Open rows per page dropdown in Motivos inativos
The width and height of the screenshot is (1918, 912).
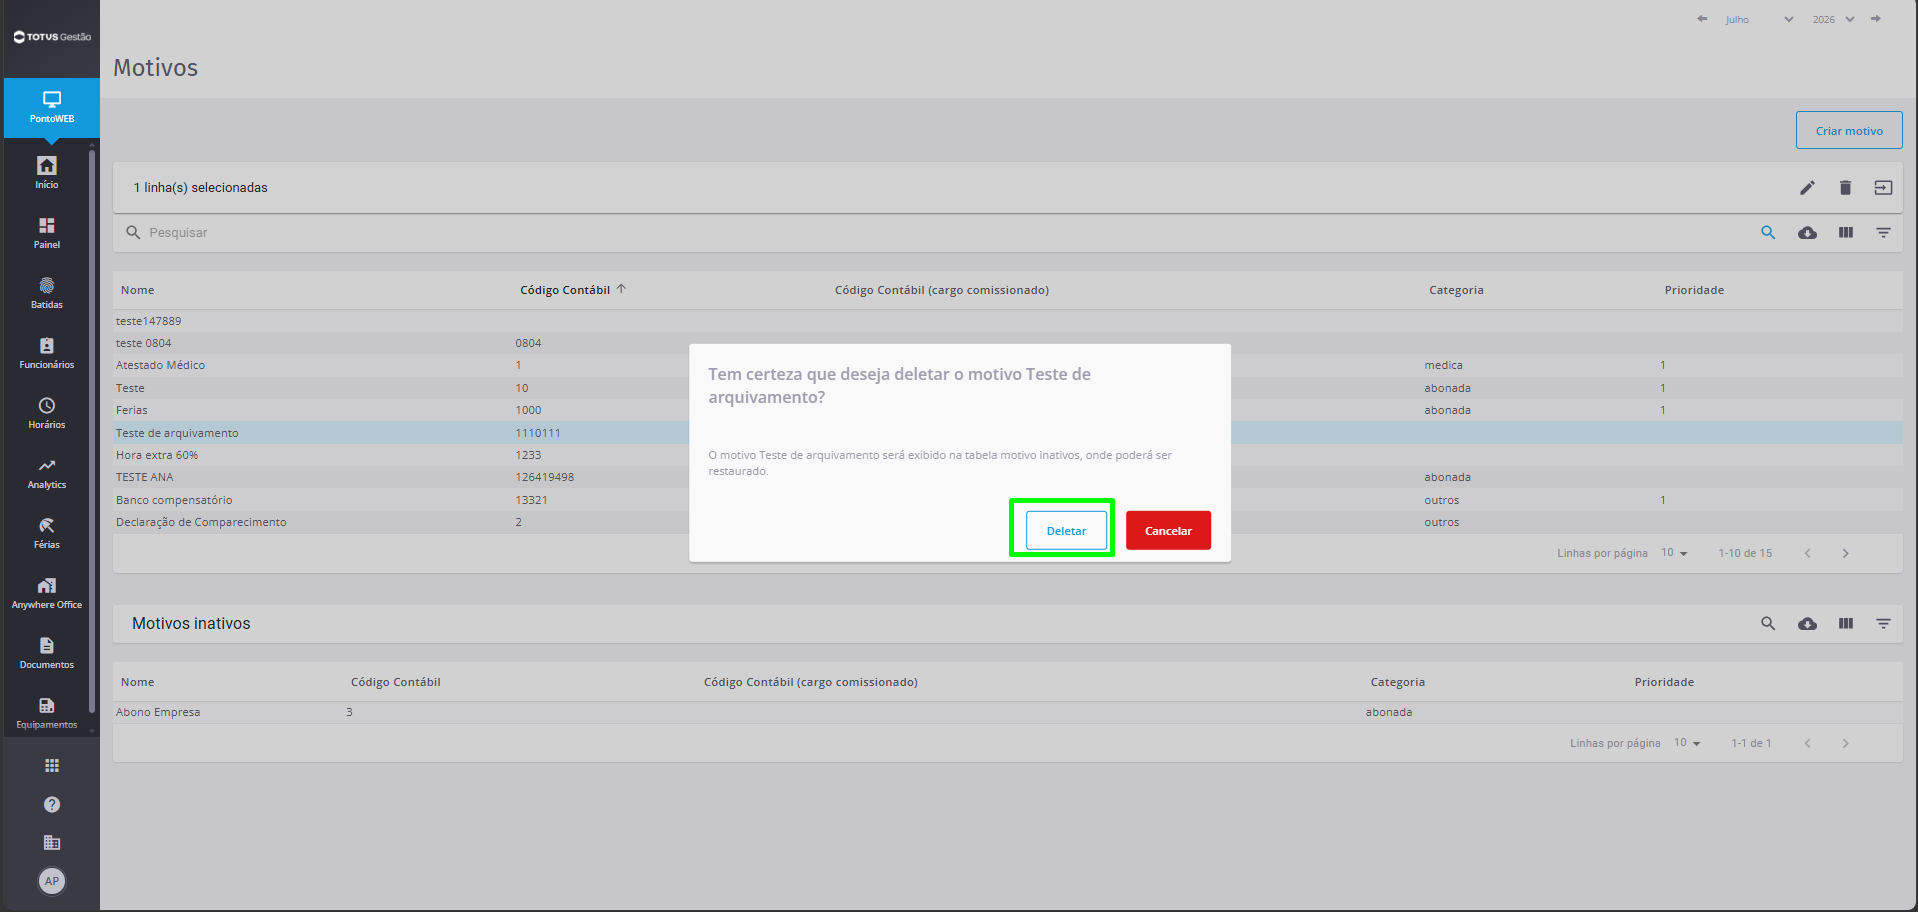coord(1688,743)
